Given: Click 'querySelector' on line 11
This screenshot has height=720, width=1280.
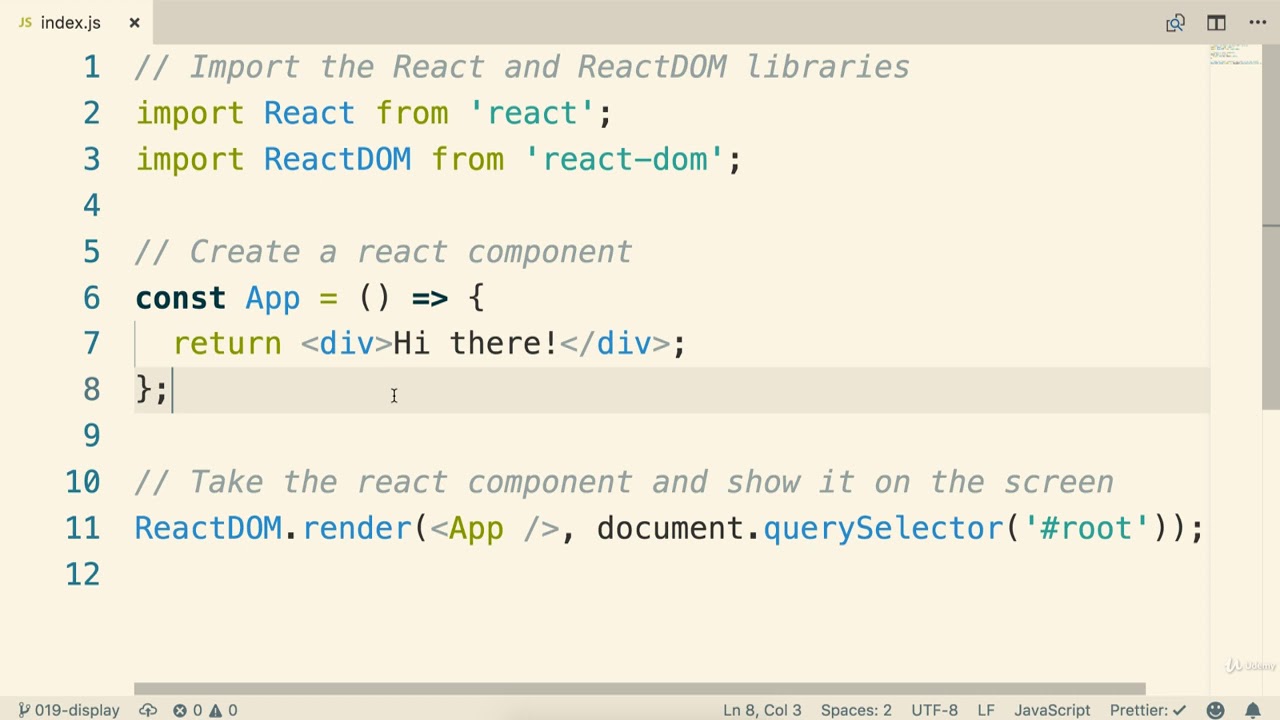Looking at the screenshot, I should coord(883,528).
